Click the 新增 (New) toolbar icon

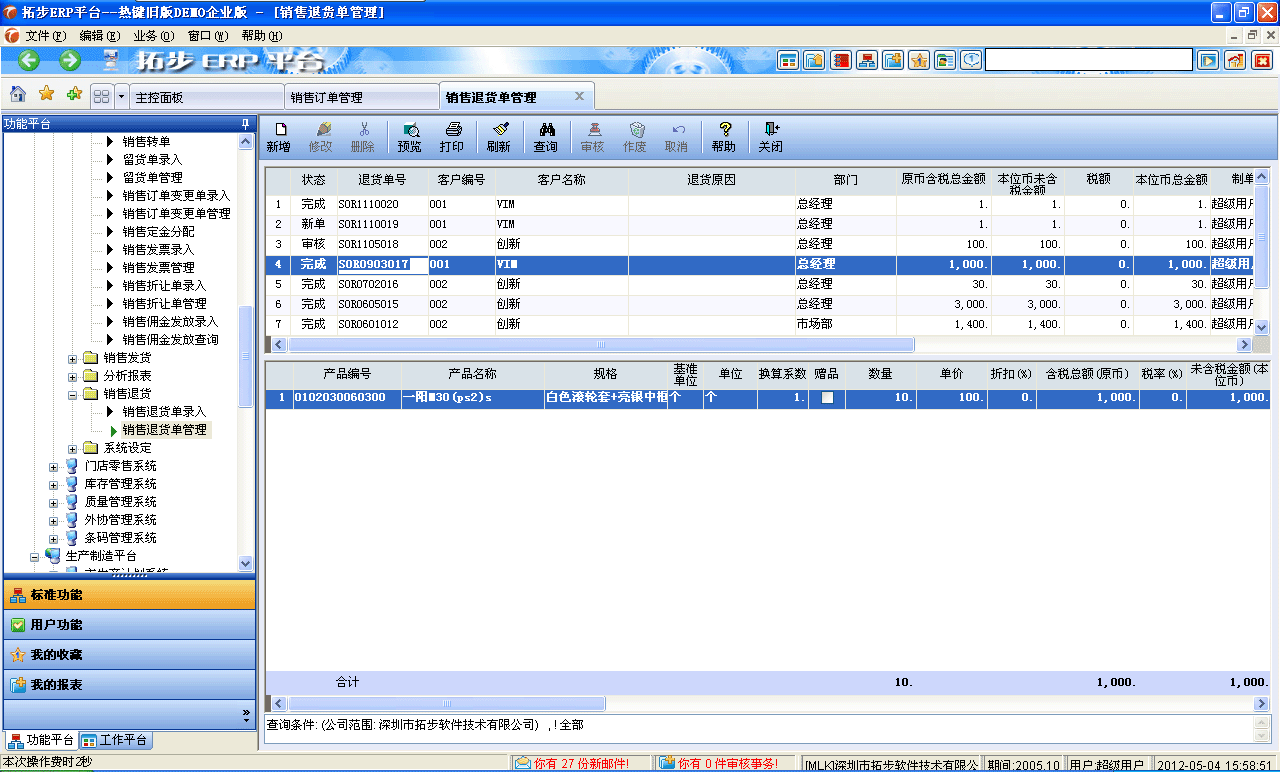(280, 136)
